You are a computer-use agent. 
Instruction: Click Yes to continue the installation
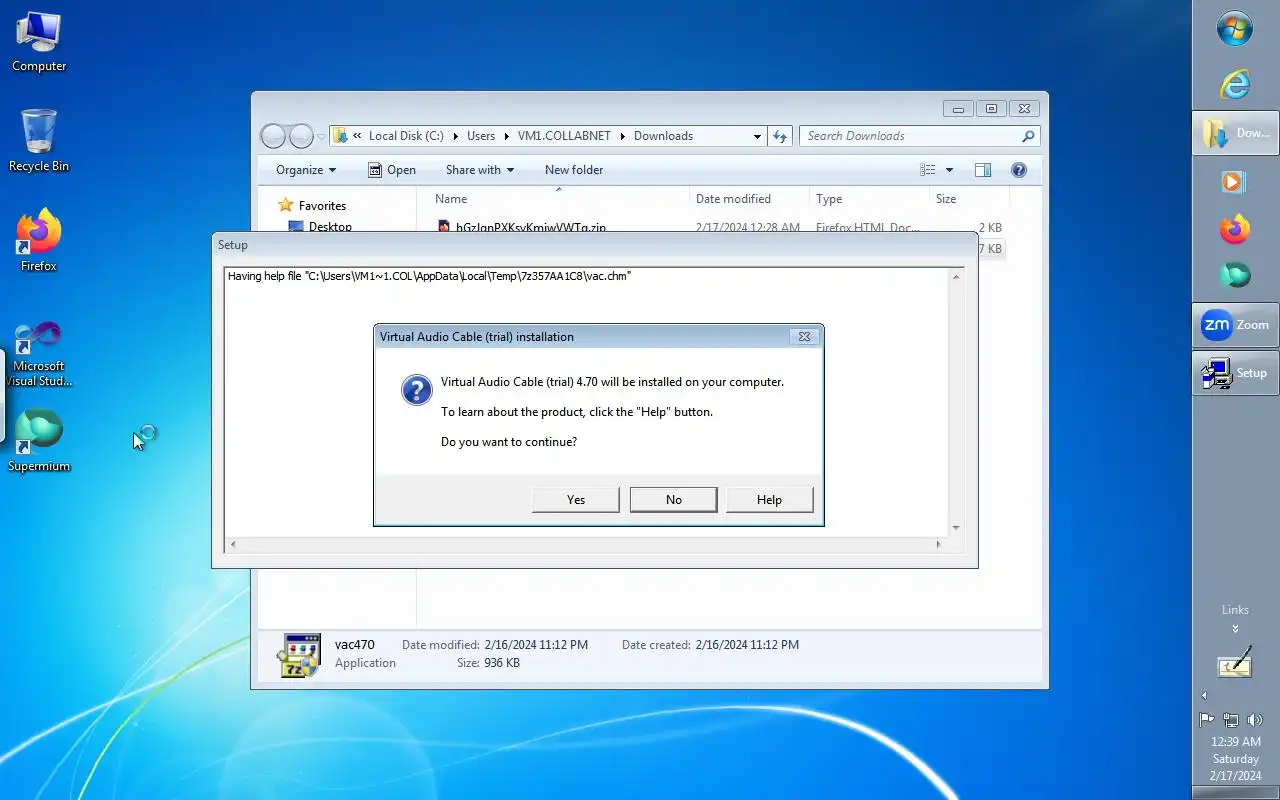[x=575, y=499]
